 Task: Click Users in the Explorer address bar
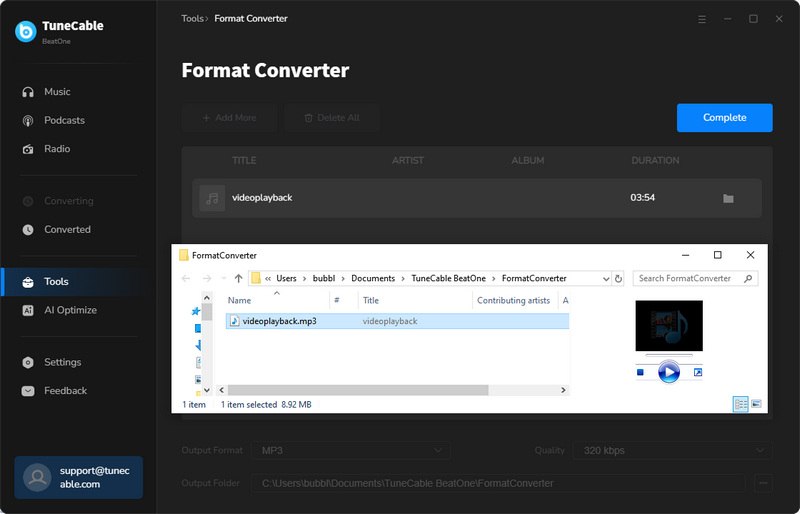[x=286, y=279]
